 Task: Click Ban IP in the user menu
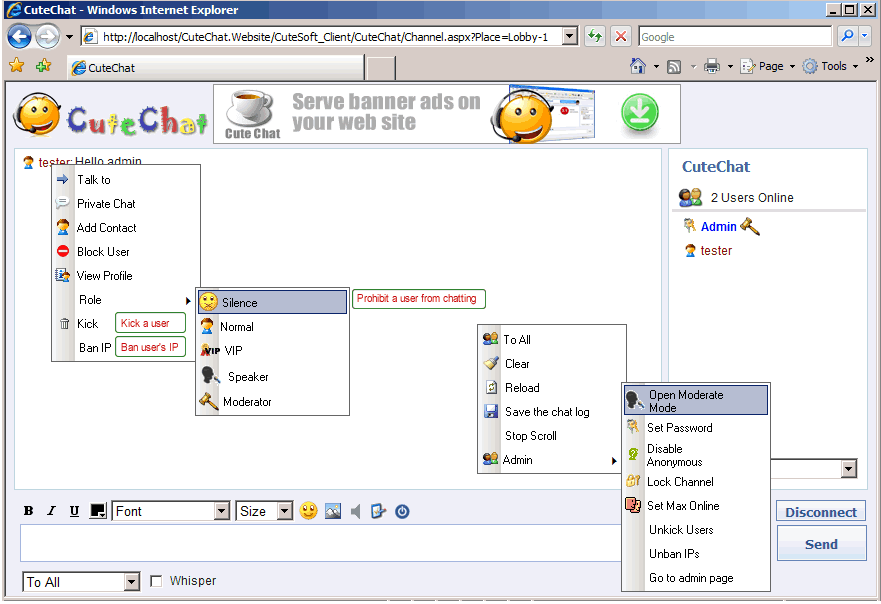95,348
